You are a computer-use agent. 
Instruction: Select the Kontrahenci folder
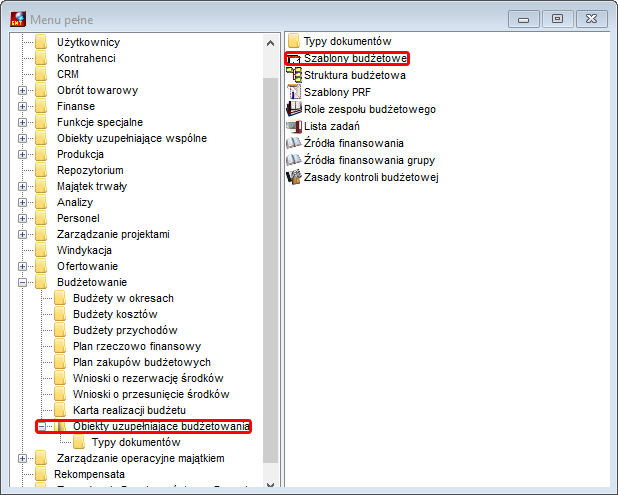pyautogui.click(x=86, y=58)
